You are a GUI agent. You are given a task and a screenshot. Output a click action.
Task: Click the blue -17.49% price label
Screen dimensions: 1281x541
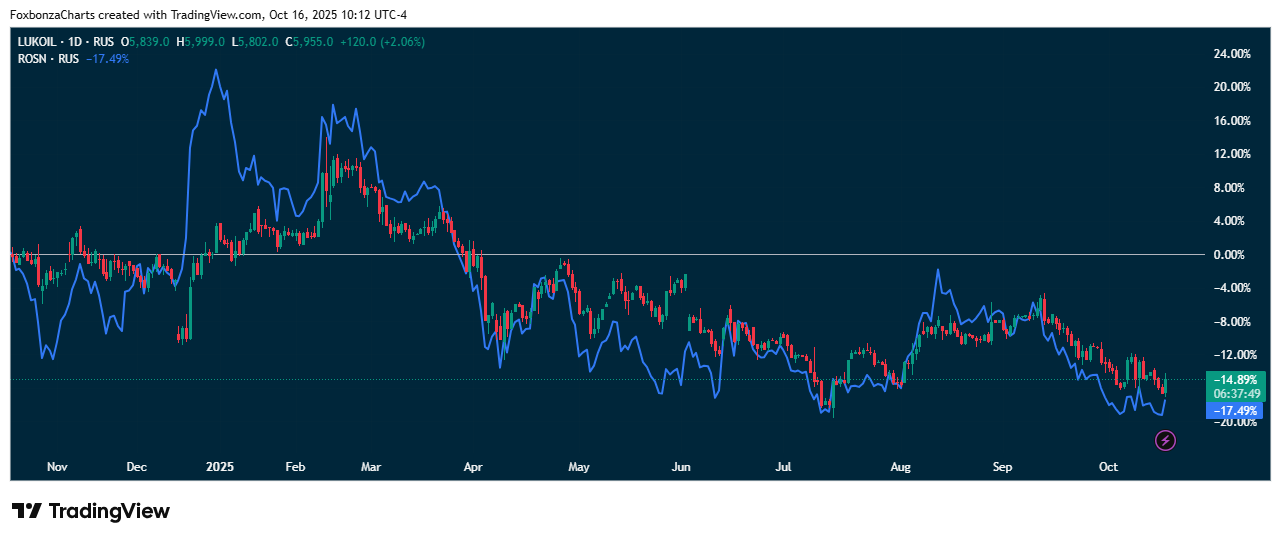point(1237,411)
